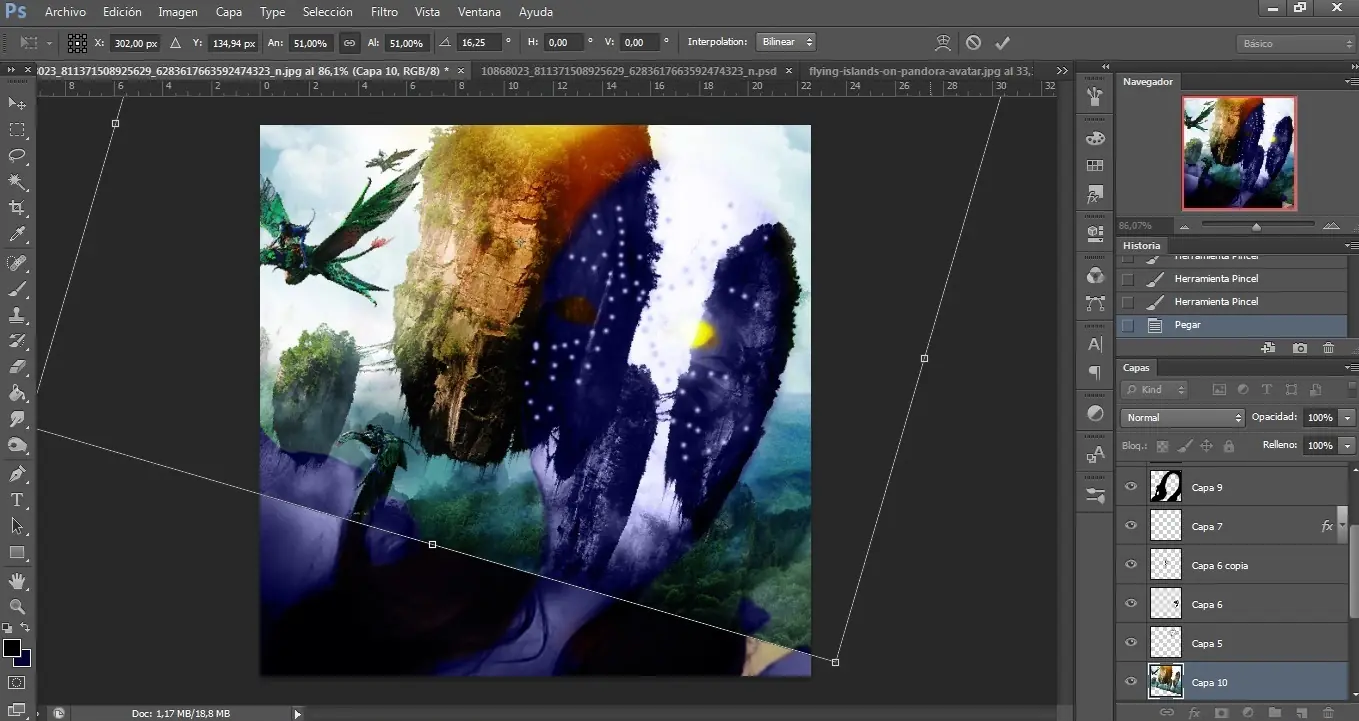Open the Navegador panel flyout menu
This screenshot has height=721, width=1359.
click(x=1351, y=81)
